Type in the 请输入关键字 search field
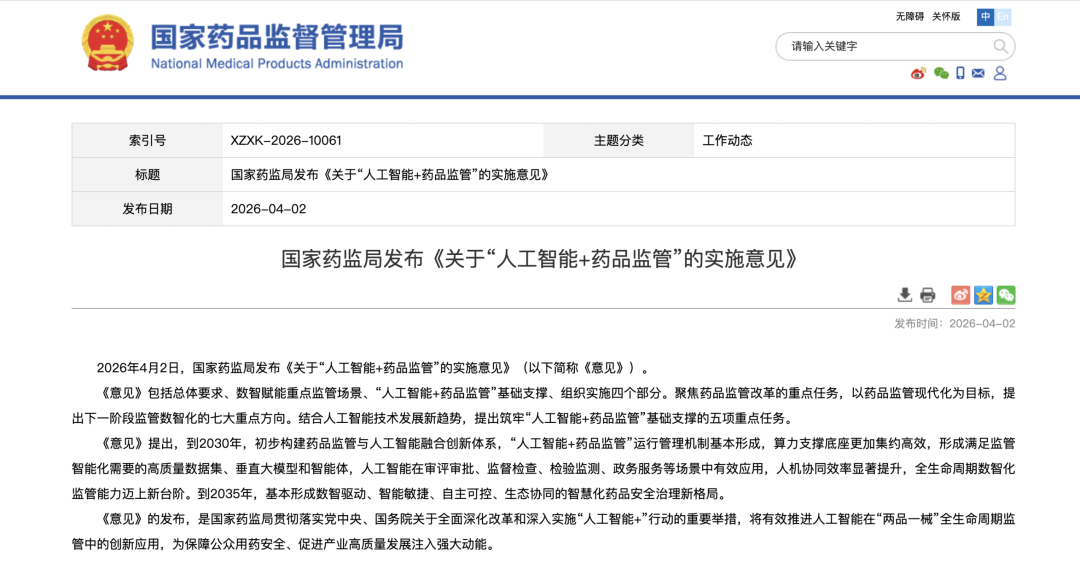The height and width of the screenshot is (580, 1080). click(x=885, y=46)
